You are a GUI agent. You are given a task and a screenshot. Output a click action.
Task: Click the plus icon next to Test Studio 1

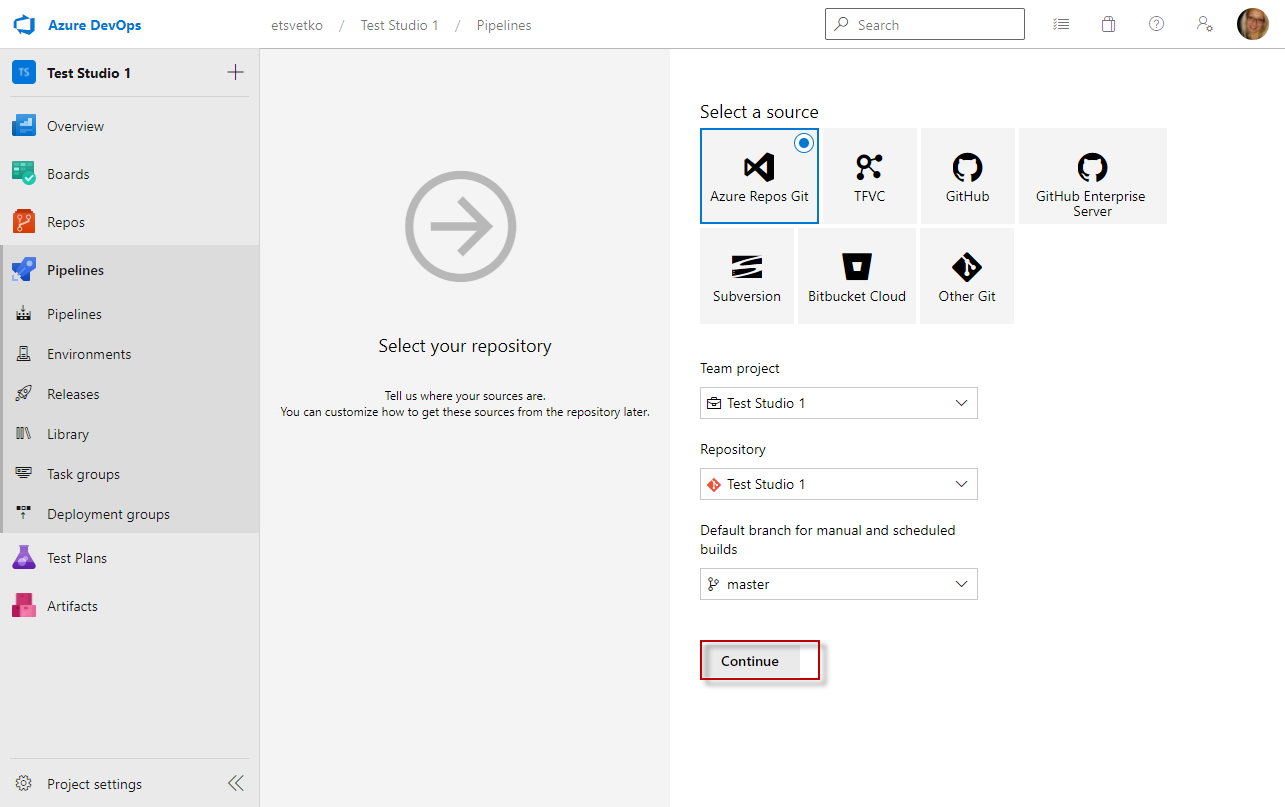tap(235, 72)
